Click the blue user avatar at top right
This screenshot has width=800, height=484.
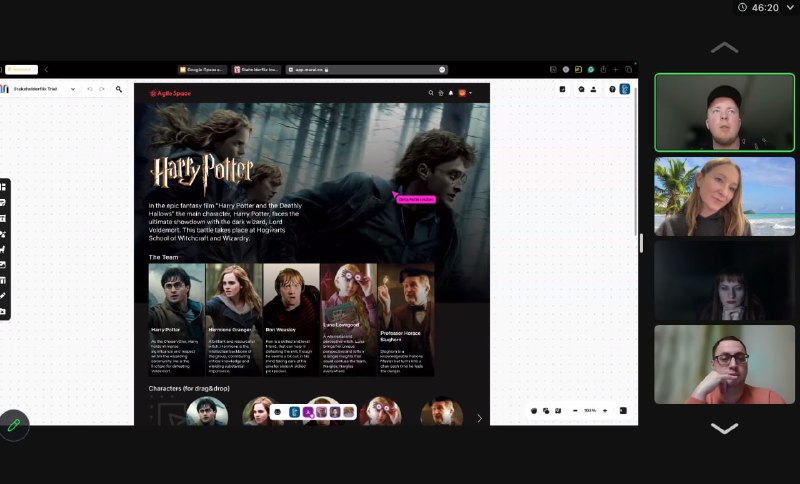point(624,89)
